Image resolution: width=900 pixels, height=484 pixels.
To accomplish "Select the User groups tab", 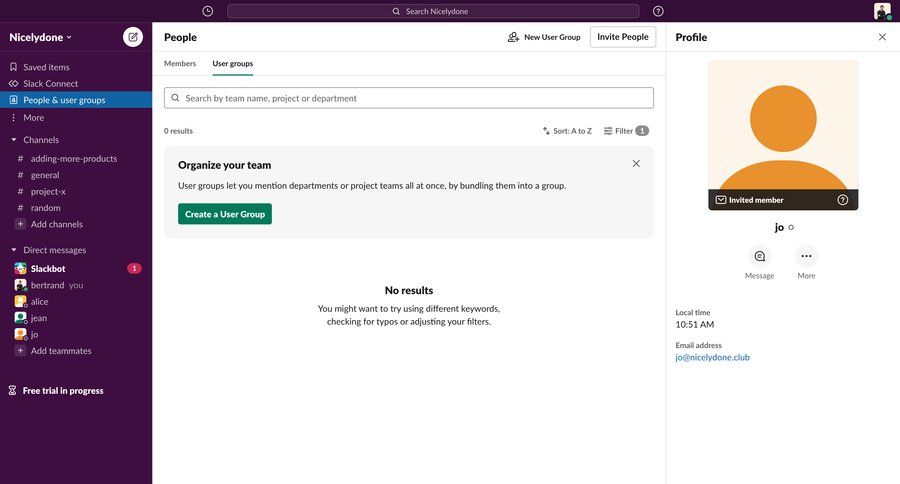I will click(x=232, y=64).
